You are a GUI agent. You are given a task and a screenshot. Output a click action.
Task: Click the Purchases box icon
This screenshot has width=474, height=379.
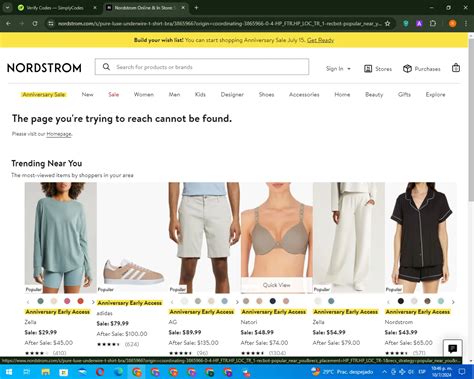pos(407,69)
